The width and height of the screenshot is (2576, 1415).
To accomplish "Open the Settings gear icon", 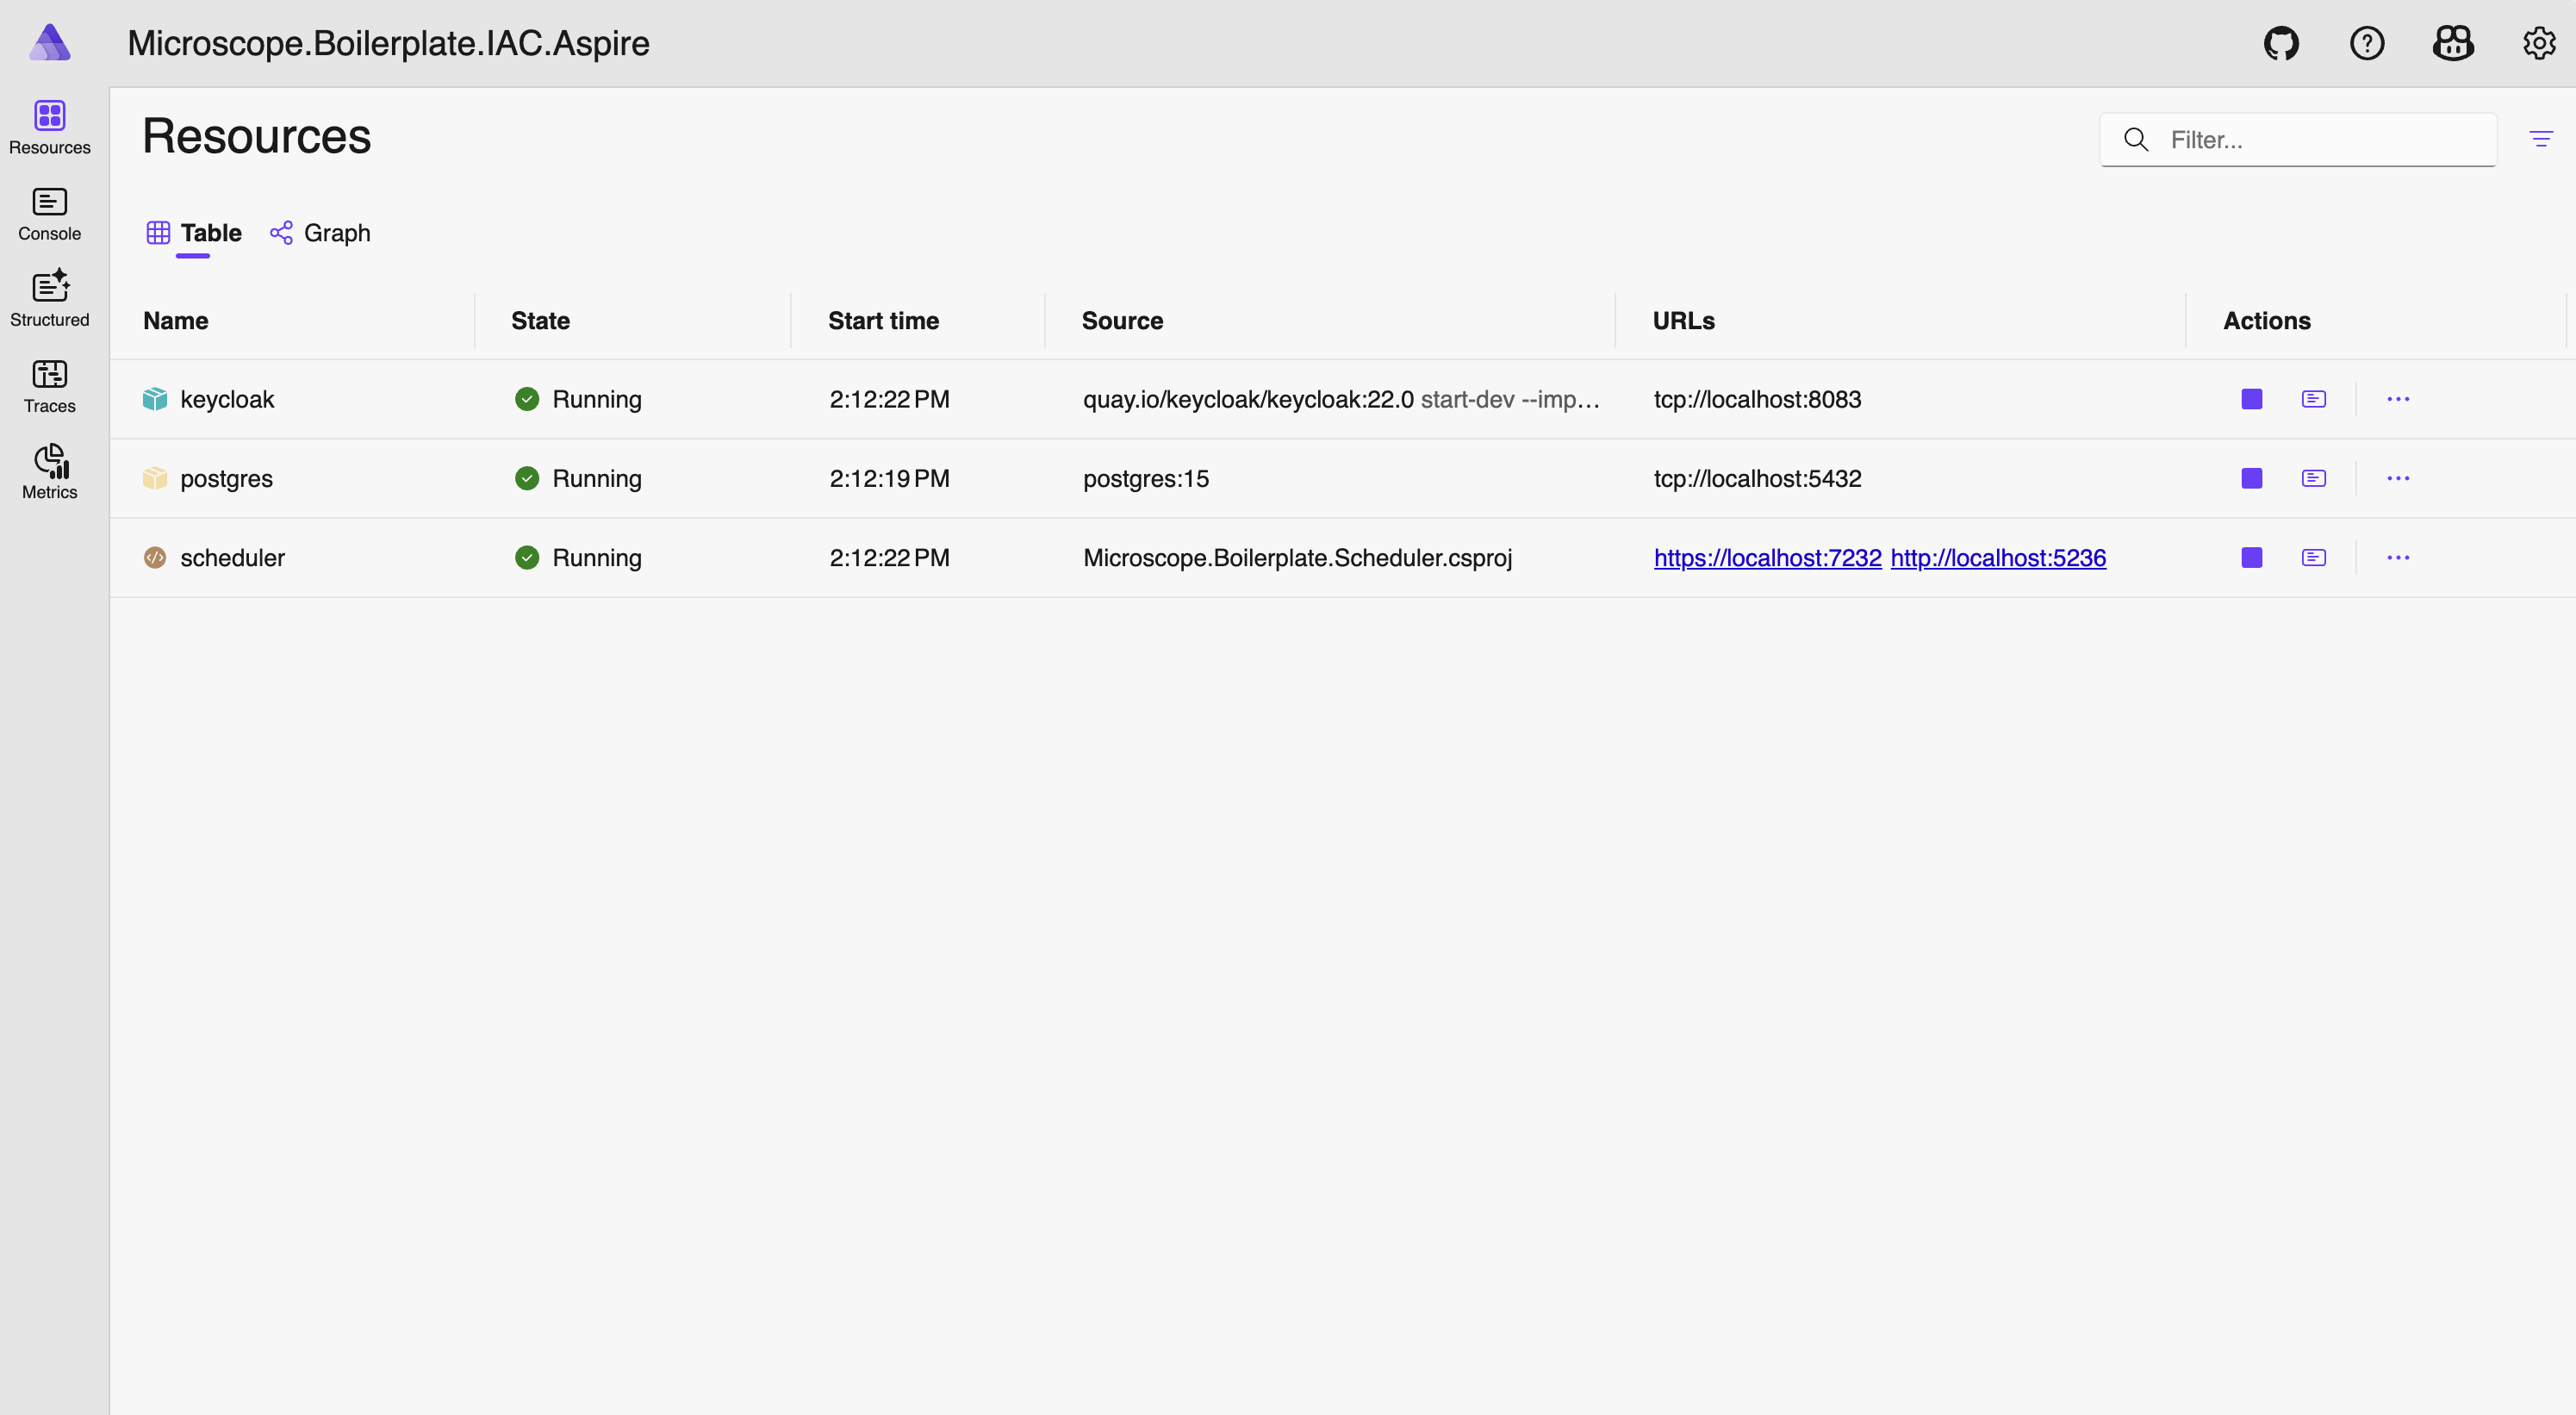I will click(x=2538, y=43).
